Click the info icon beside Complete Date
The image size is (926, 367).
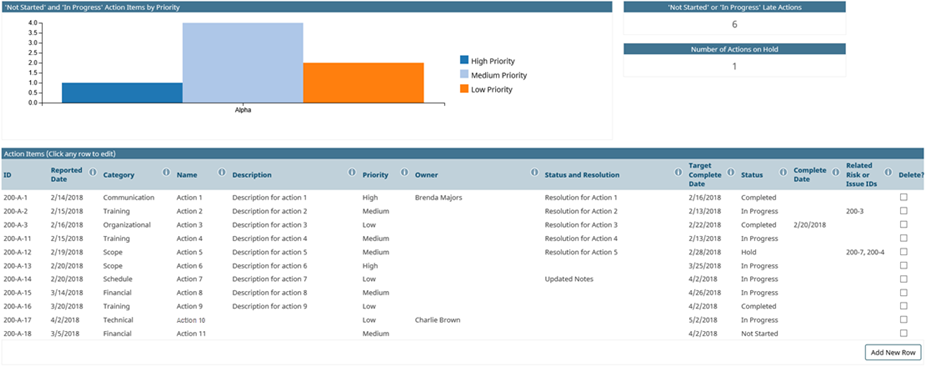click(836, 172)
